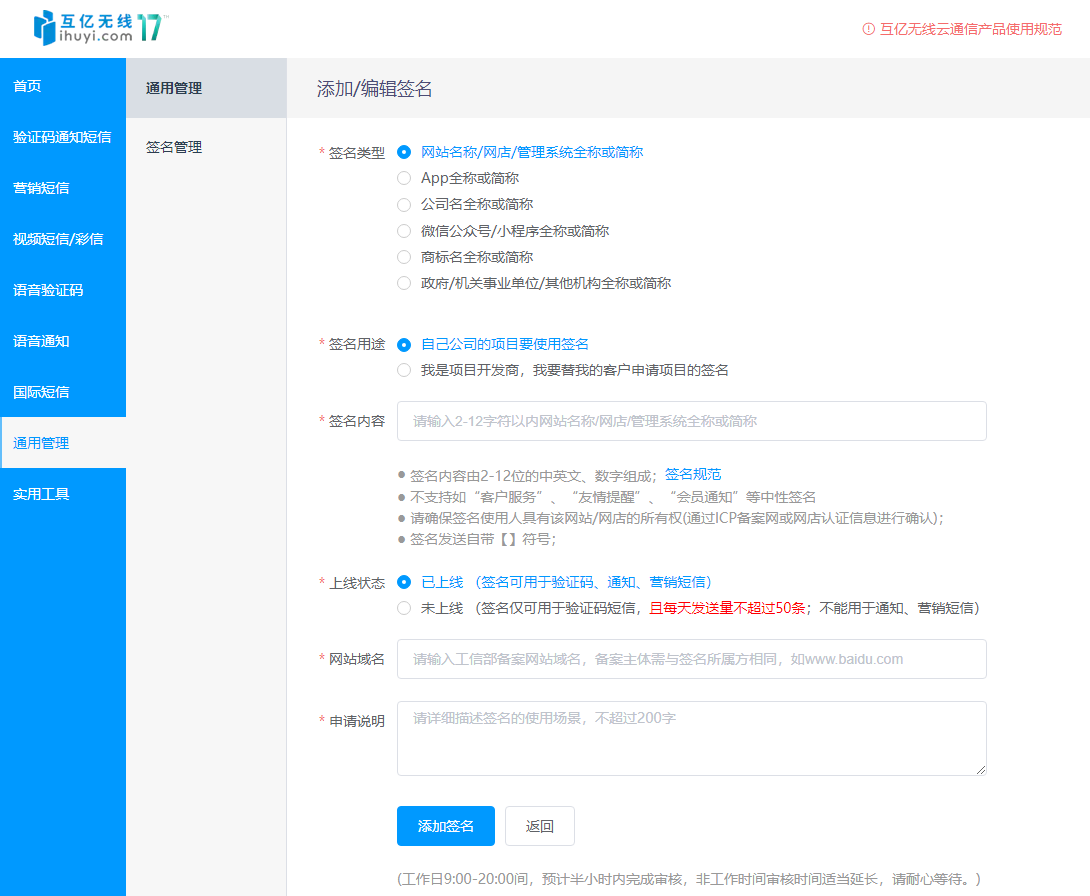Select the project developer signature purpose option
This screenshot has height=896, width=1090.
404,370
